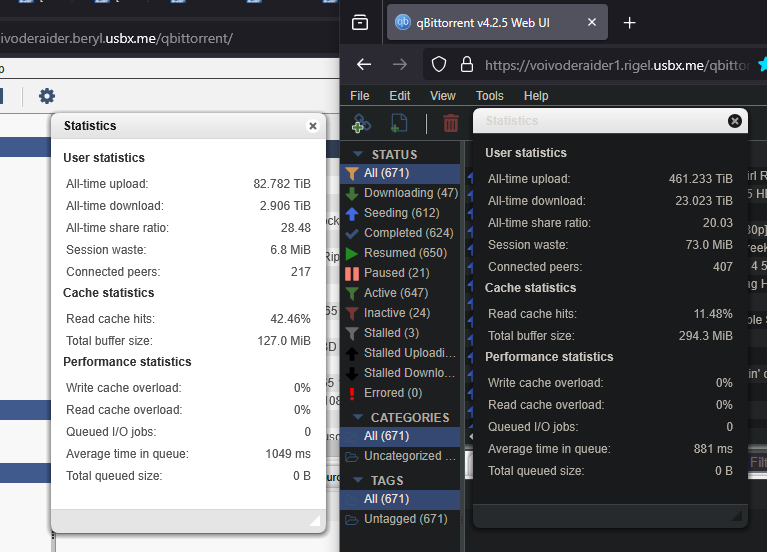Click resize handle of light Statistics dialog
The height and width of the screenshot is (552, 767).
pos(315,520)
